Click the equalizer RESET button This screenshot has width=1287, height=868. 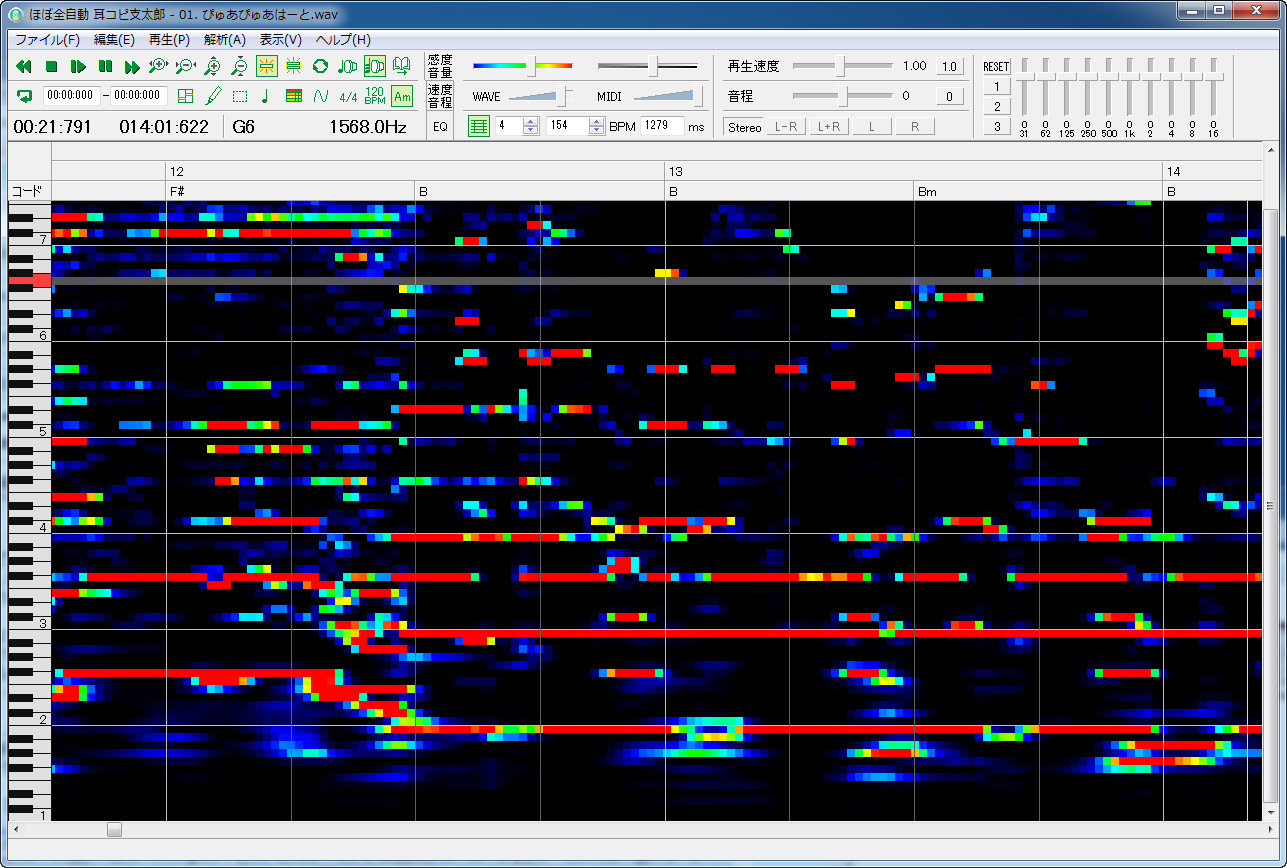[x=997, y=66]
